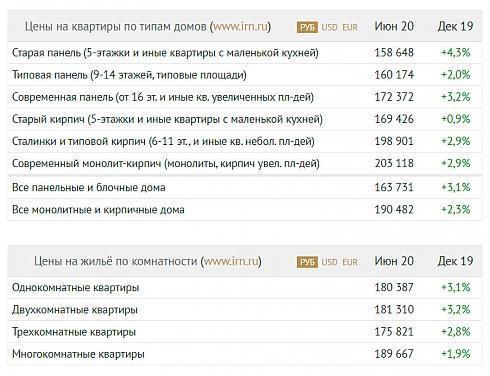The image size is (490, 376).
Task: Click the Типовая панель row
Action: (x=245, y=75)
